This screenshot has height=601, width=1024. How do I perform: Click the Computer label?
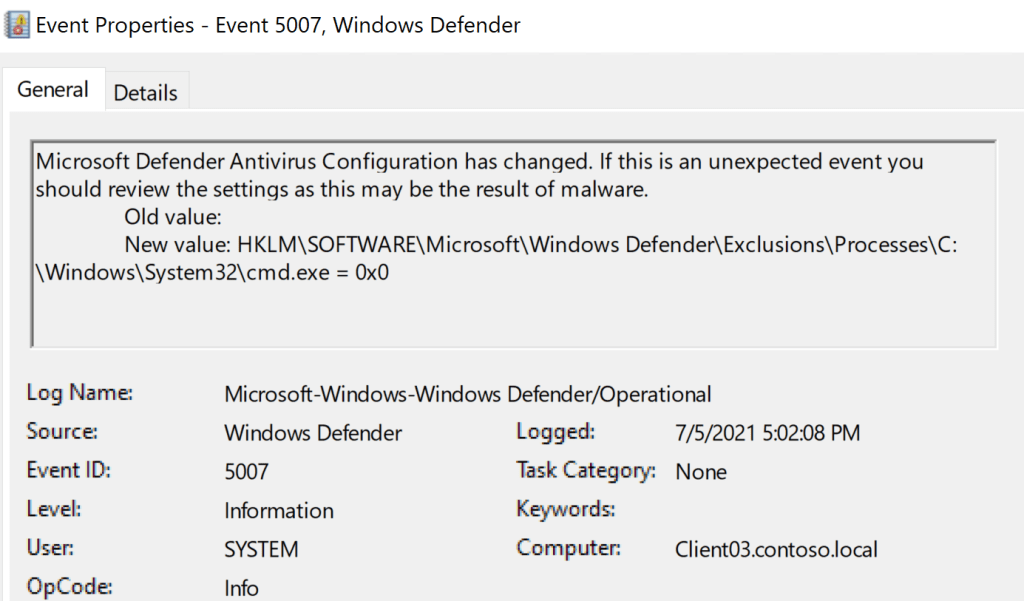pos(568,548)
